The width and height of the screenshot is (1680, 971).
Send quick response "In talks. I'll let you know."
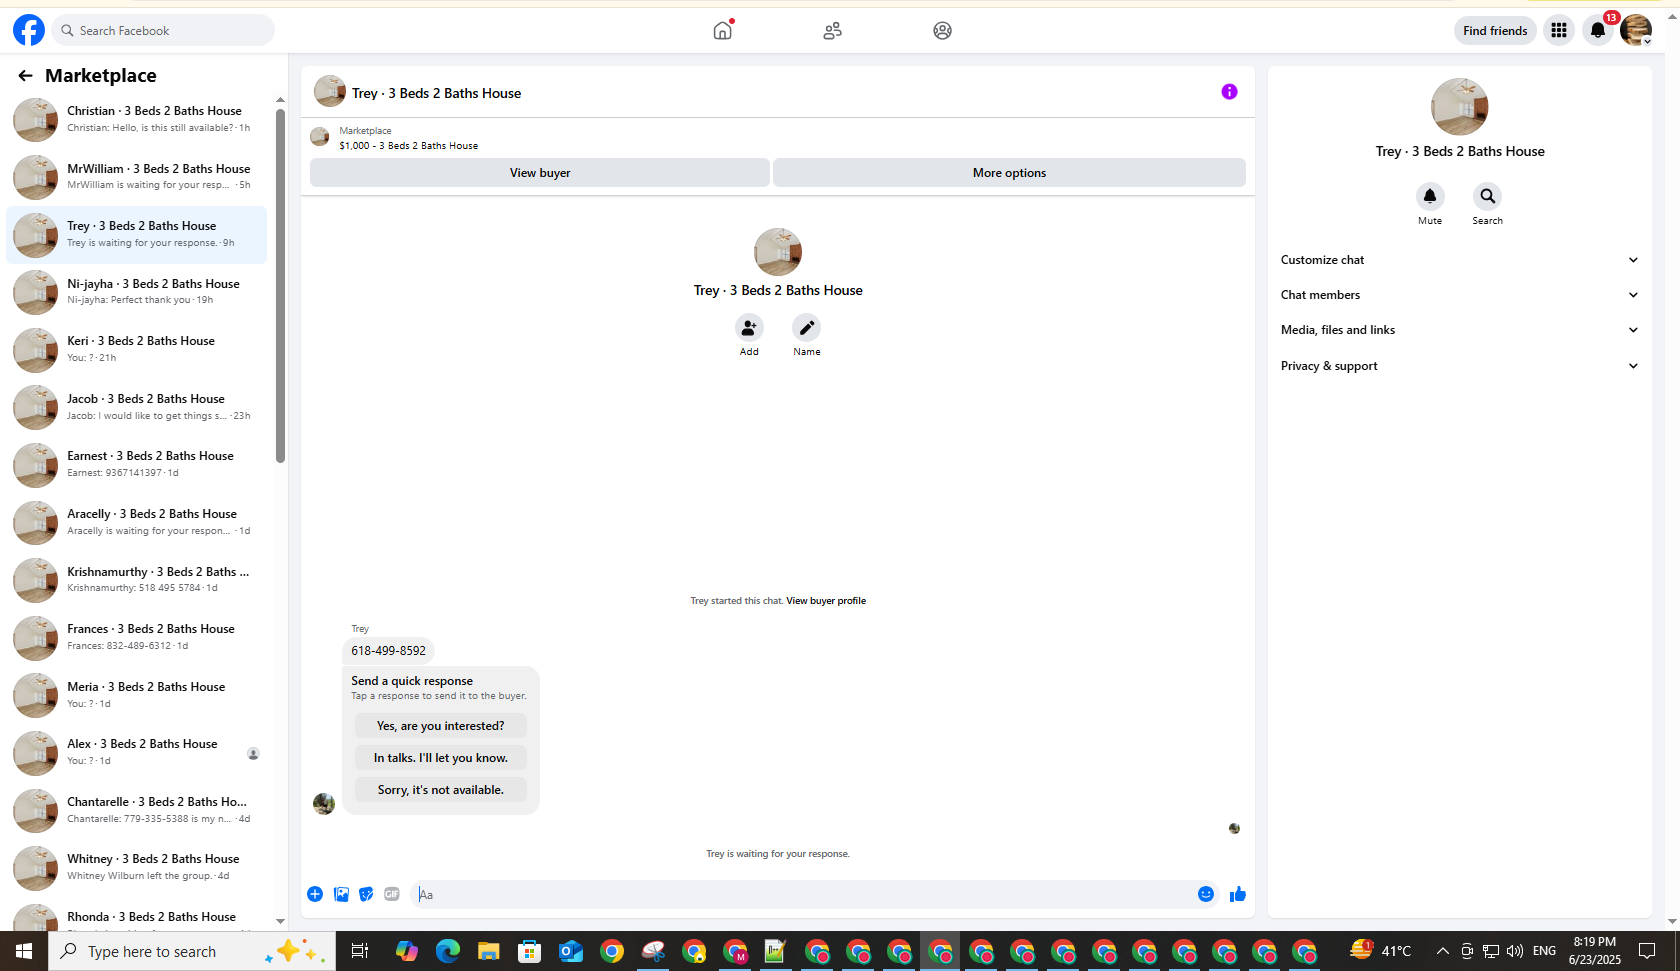(440, 758)
